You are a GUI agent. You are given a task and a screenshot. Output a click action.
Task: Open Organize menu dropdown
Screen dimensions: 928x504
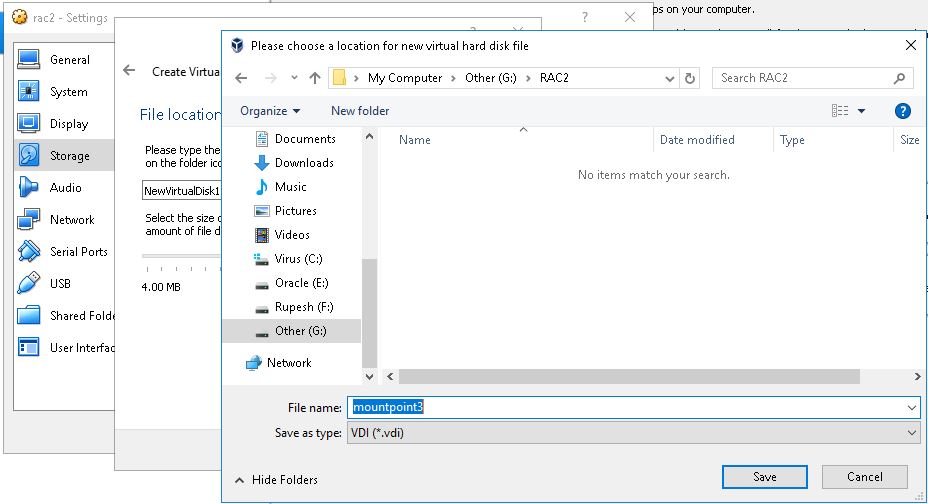click(x=270, y=111)
